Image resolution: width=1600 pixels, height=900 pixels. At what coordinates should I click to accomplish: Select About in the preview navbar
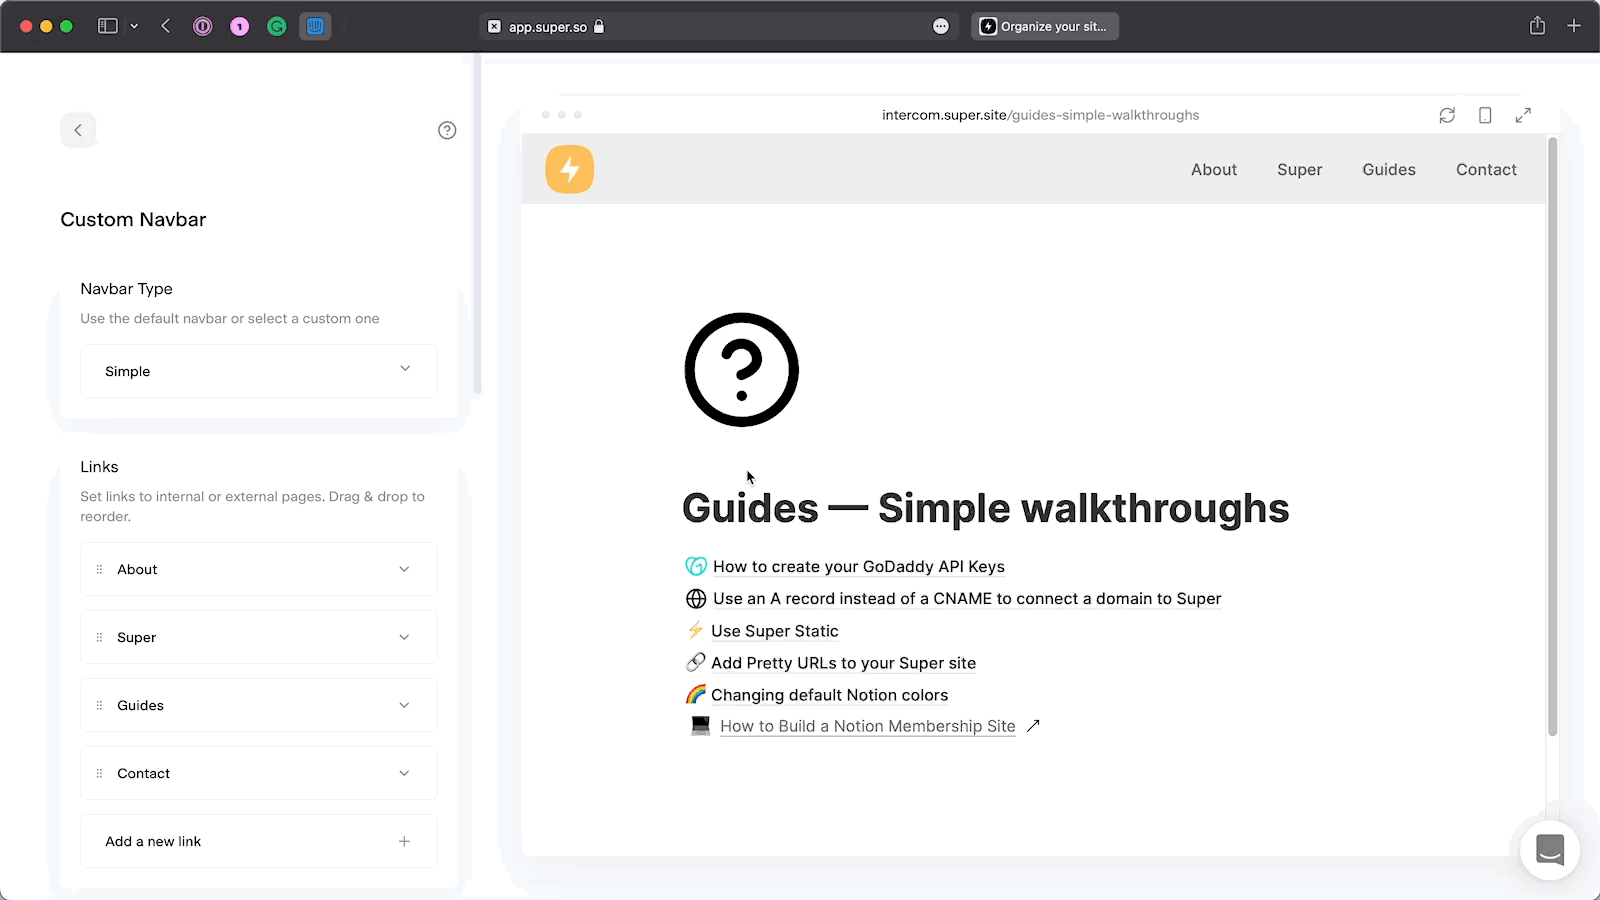(1214, 170)
